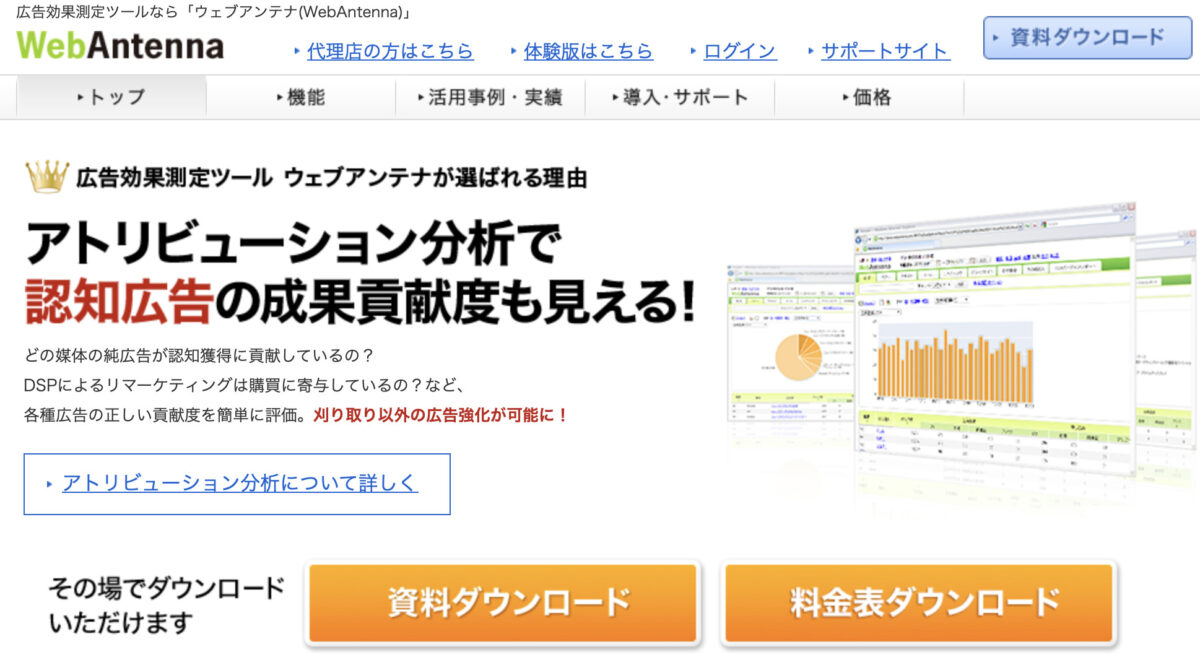Viewport: 1200px width, 670px height.
Task: Click the ログイン link
Action: click(x=740, y=51)
